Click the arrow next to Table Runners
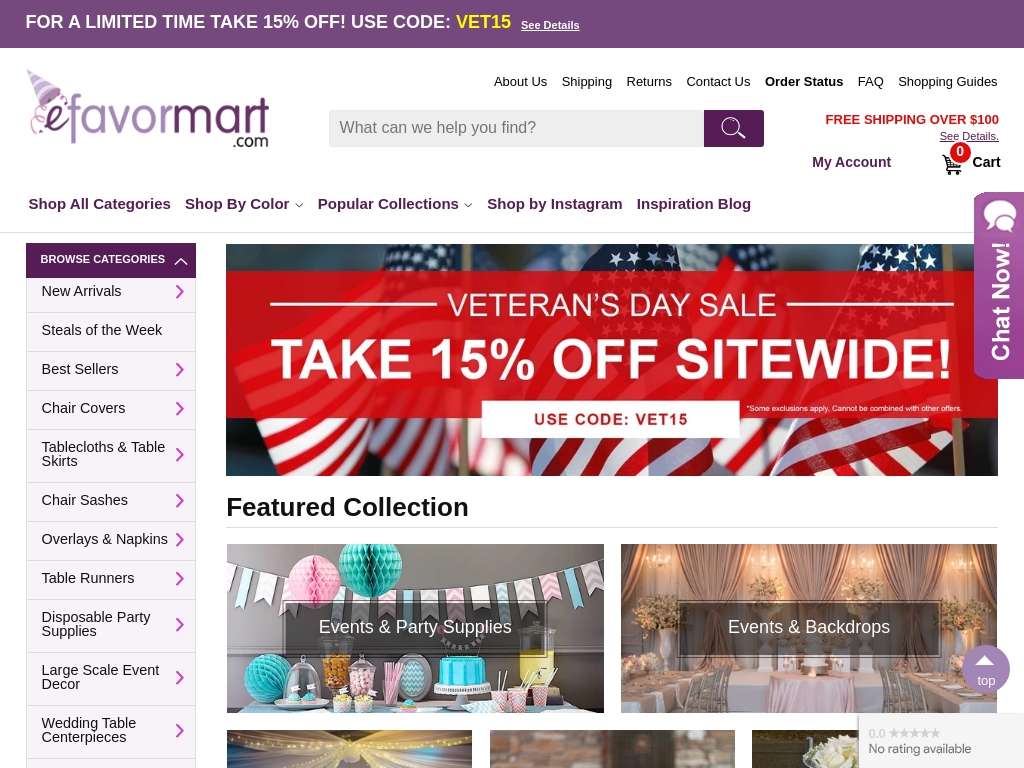 click(180, 579)
